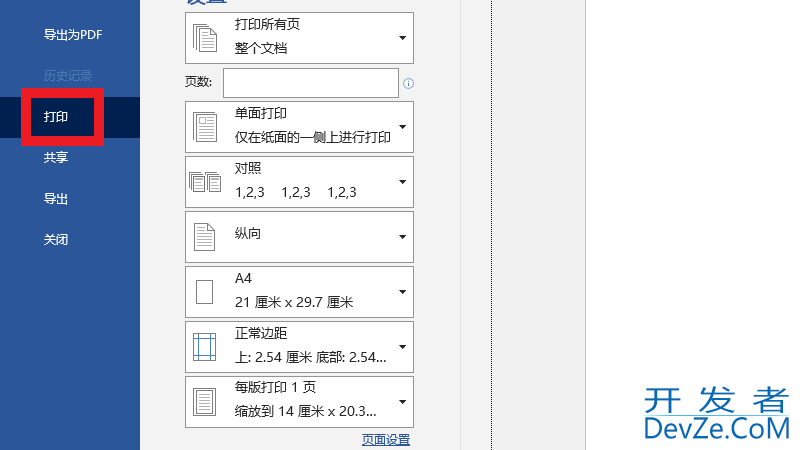This screenshot has width=800, height=450.
Task: Open the 对照 collation dropdown arrow
Action: point(403,182)
